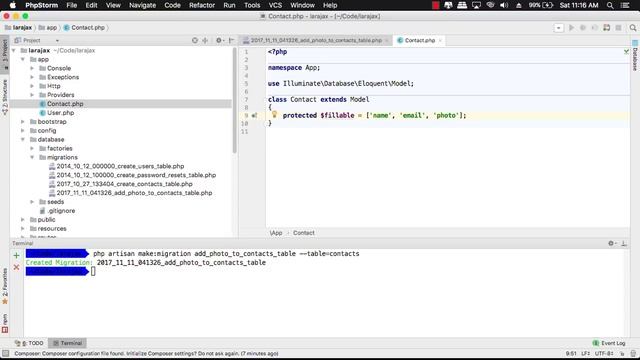The width and height of the screenshot is (640, 360).
Task: Click the collapse all icon in Project panel
Action: click(x=205, y=40)
